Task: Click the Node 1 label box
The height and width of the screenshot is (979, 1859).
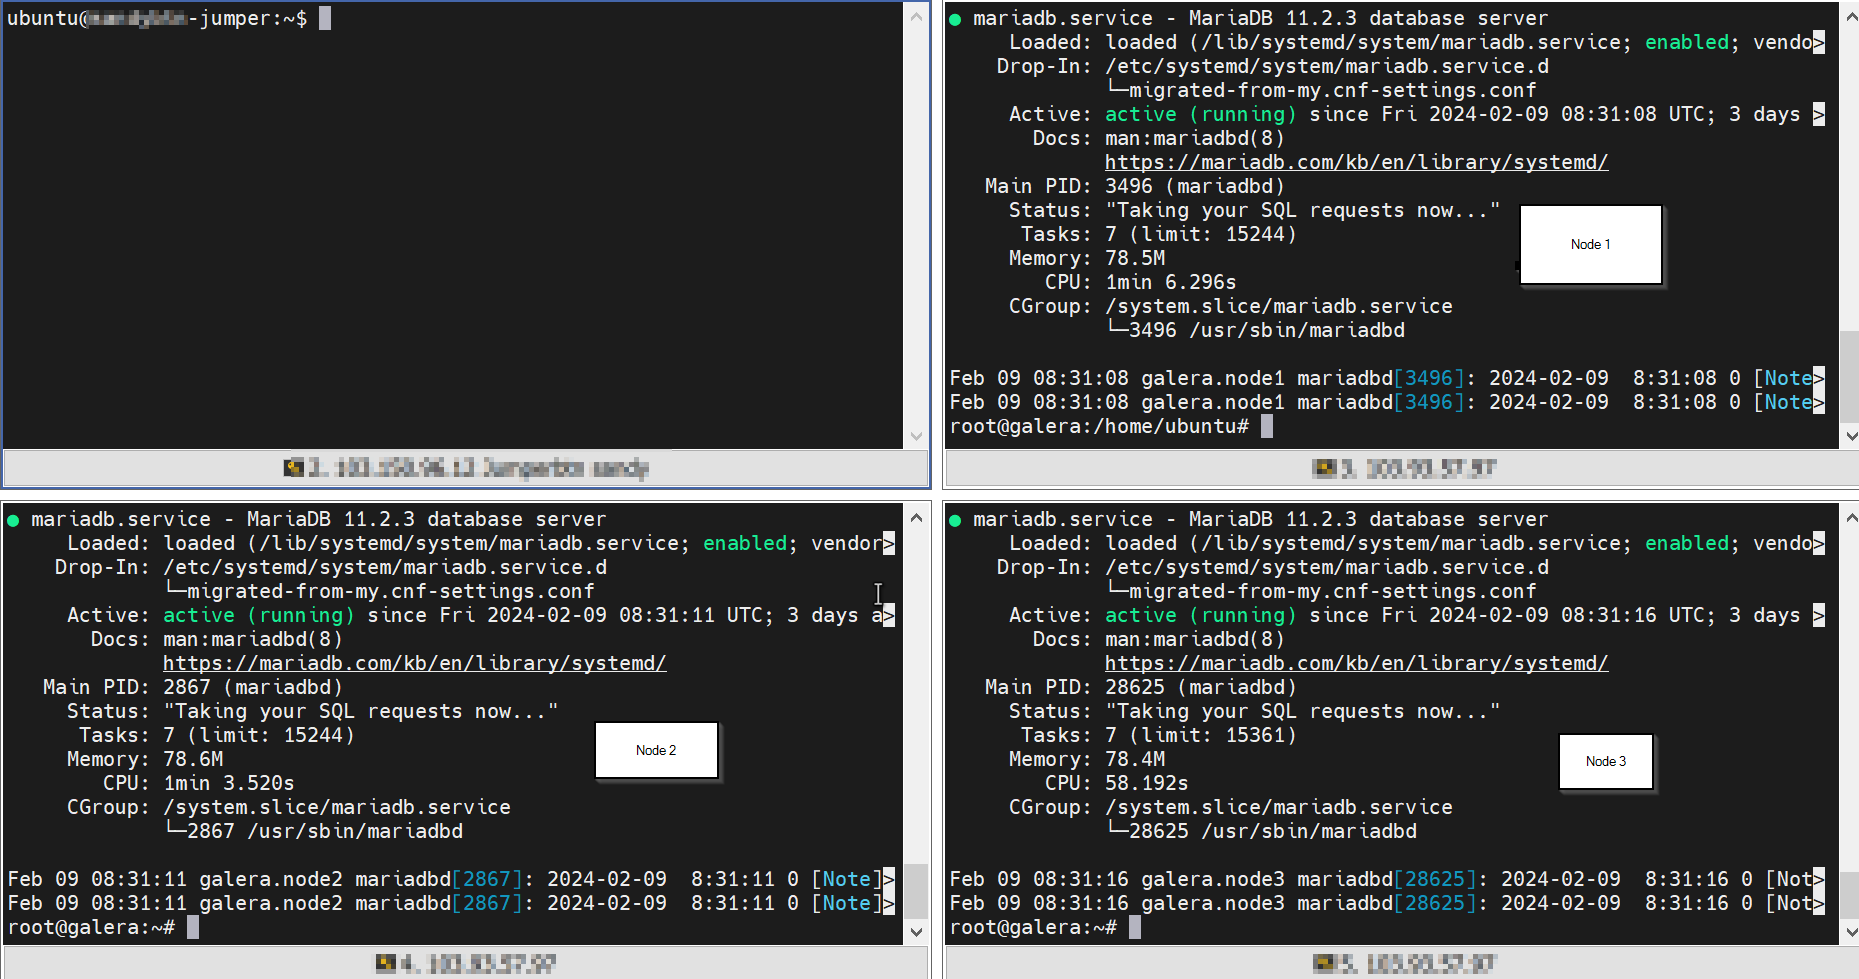Action: click(1590, 245)
